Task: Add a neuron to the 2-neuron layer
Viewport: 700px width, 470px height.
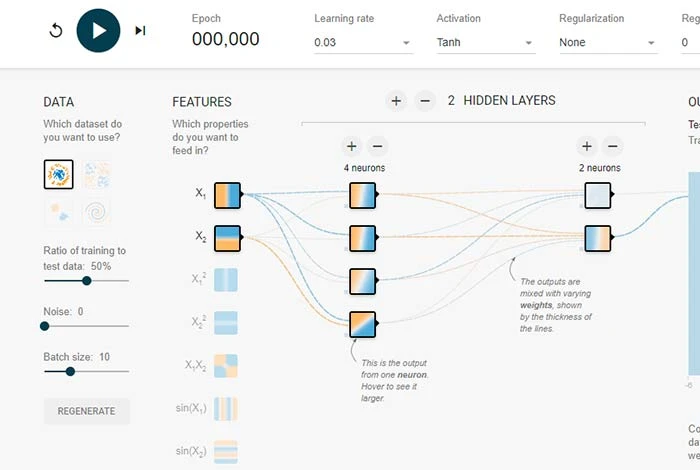Action: (x=587, y=145)
